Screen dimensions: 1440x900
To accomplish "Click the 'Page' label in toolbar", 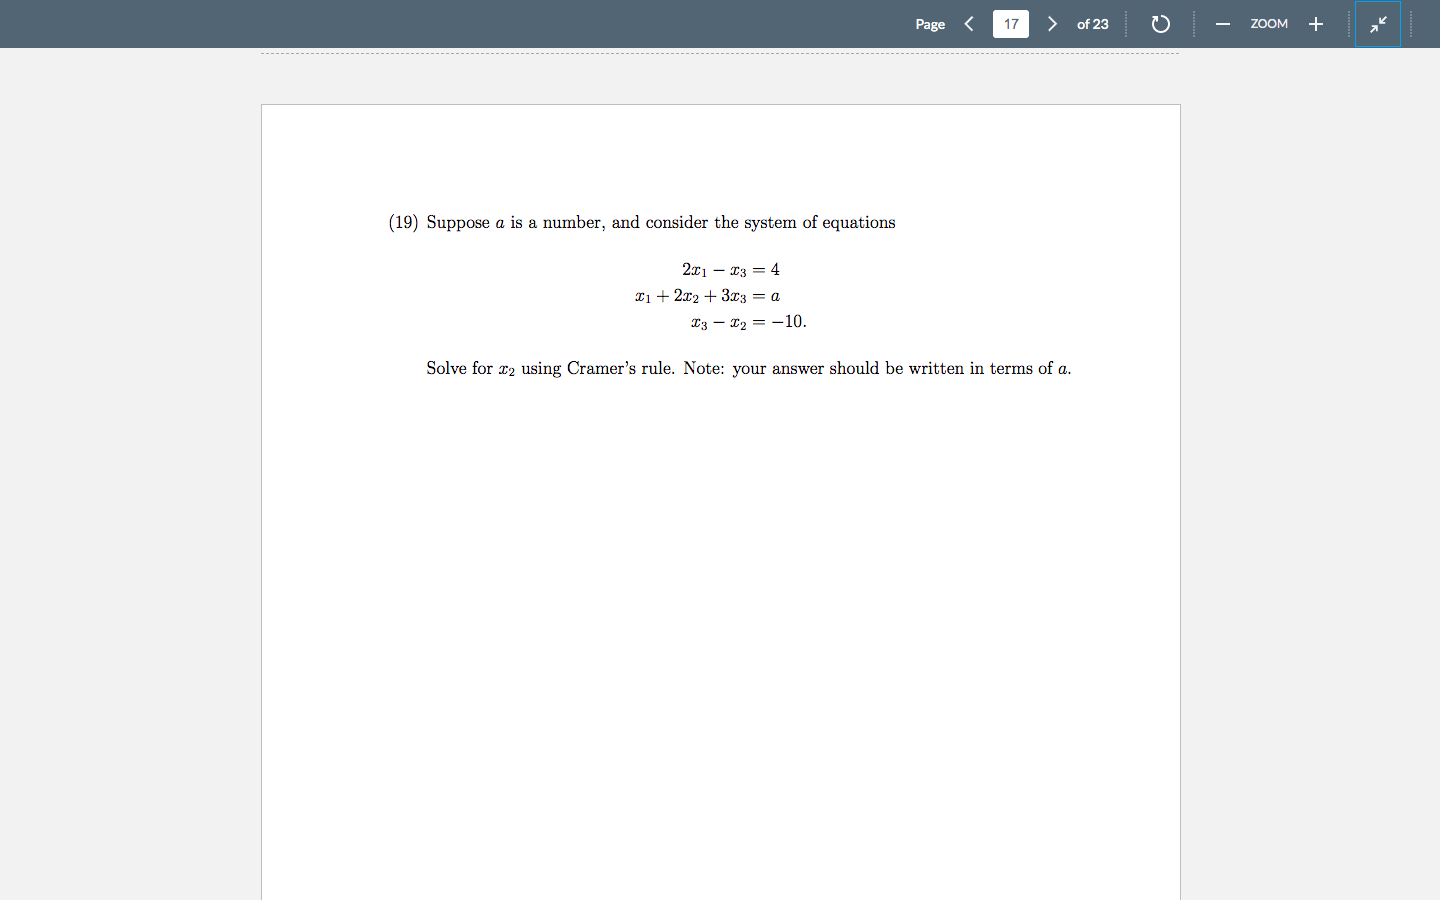I will (930, 24).
